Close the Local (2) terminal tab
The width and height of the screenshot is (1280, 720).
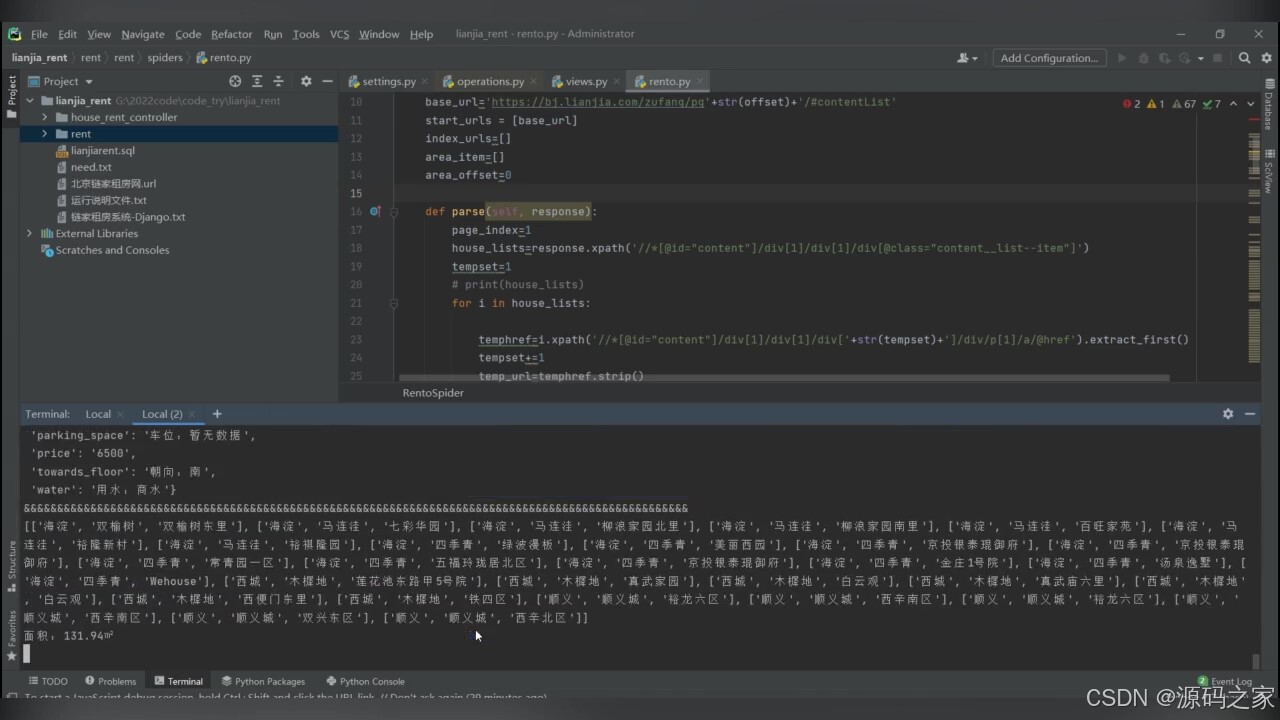tap(194, 414)
